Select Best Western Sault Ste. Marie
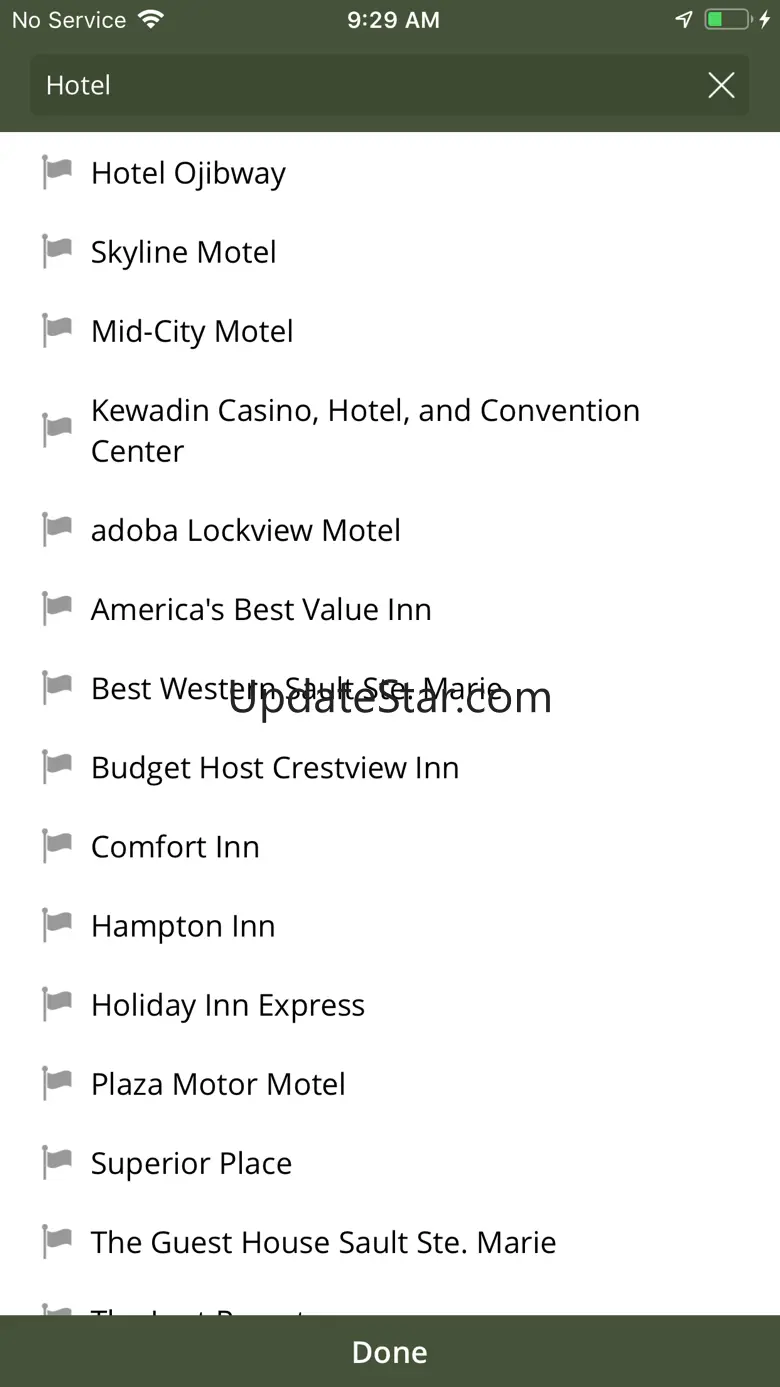Screen dimensions: 780x1387 (x=390, y=688)
